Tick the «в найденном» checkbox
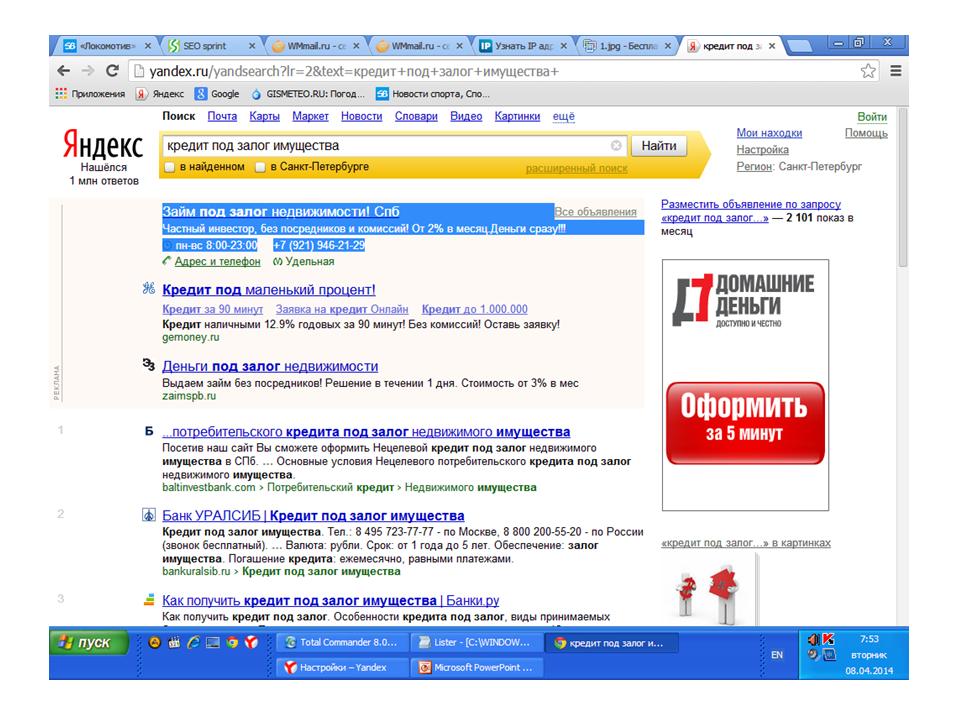Image resolution: width=960 pixels, height=720 pixels. (170, 167)
